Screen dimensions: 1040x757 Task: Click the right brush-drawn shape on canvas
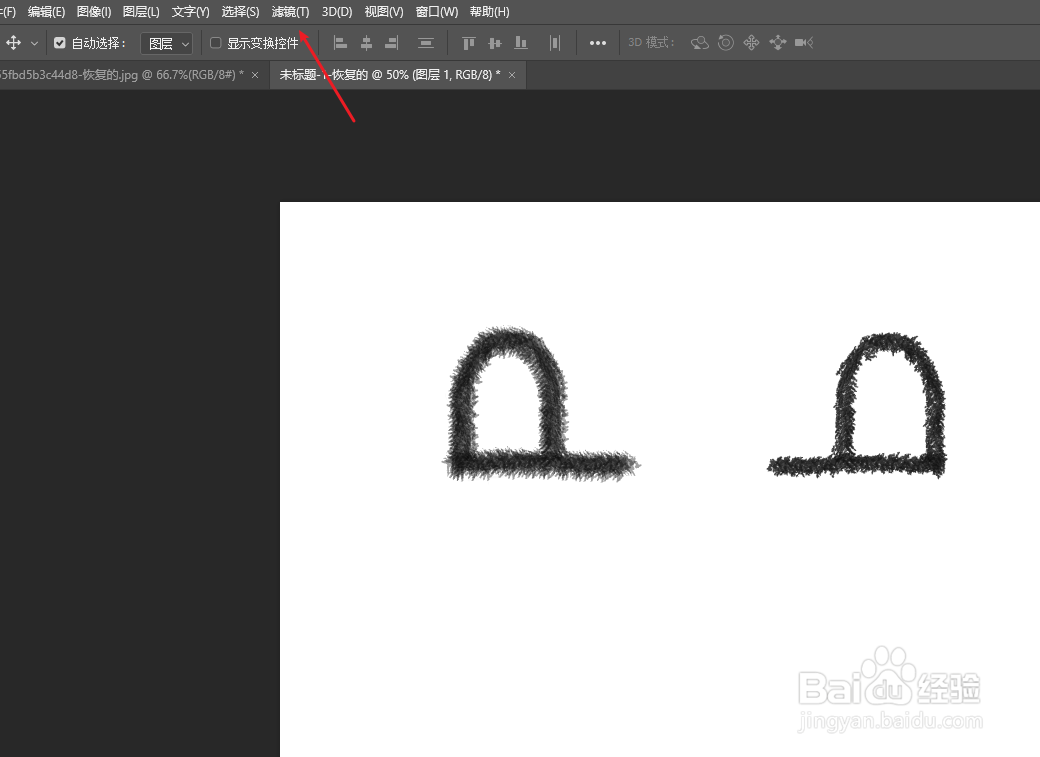click(x=857, y=405)
